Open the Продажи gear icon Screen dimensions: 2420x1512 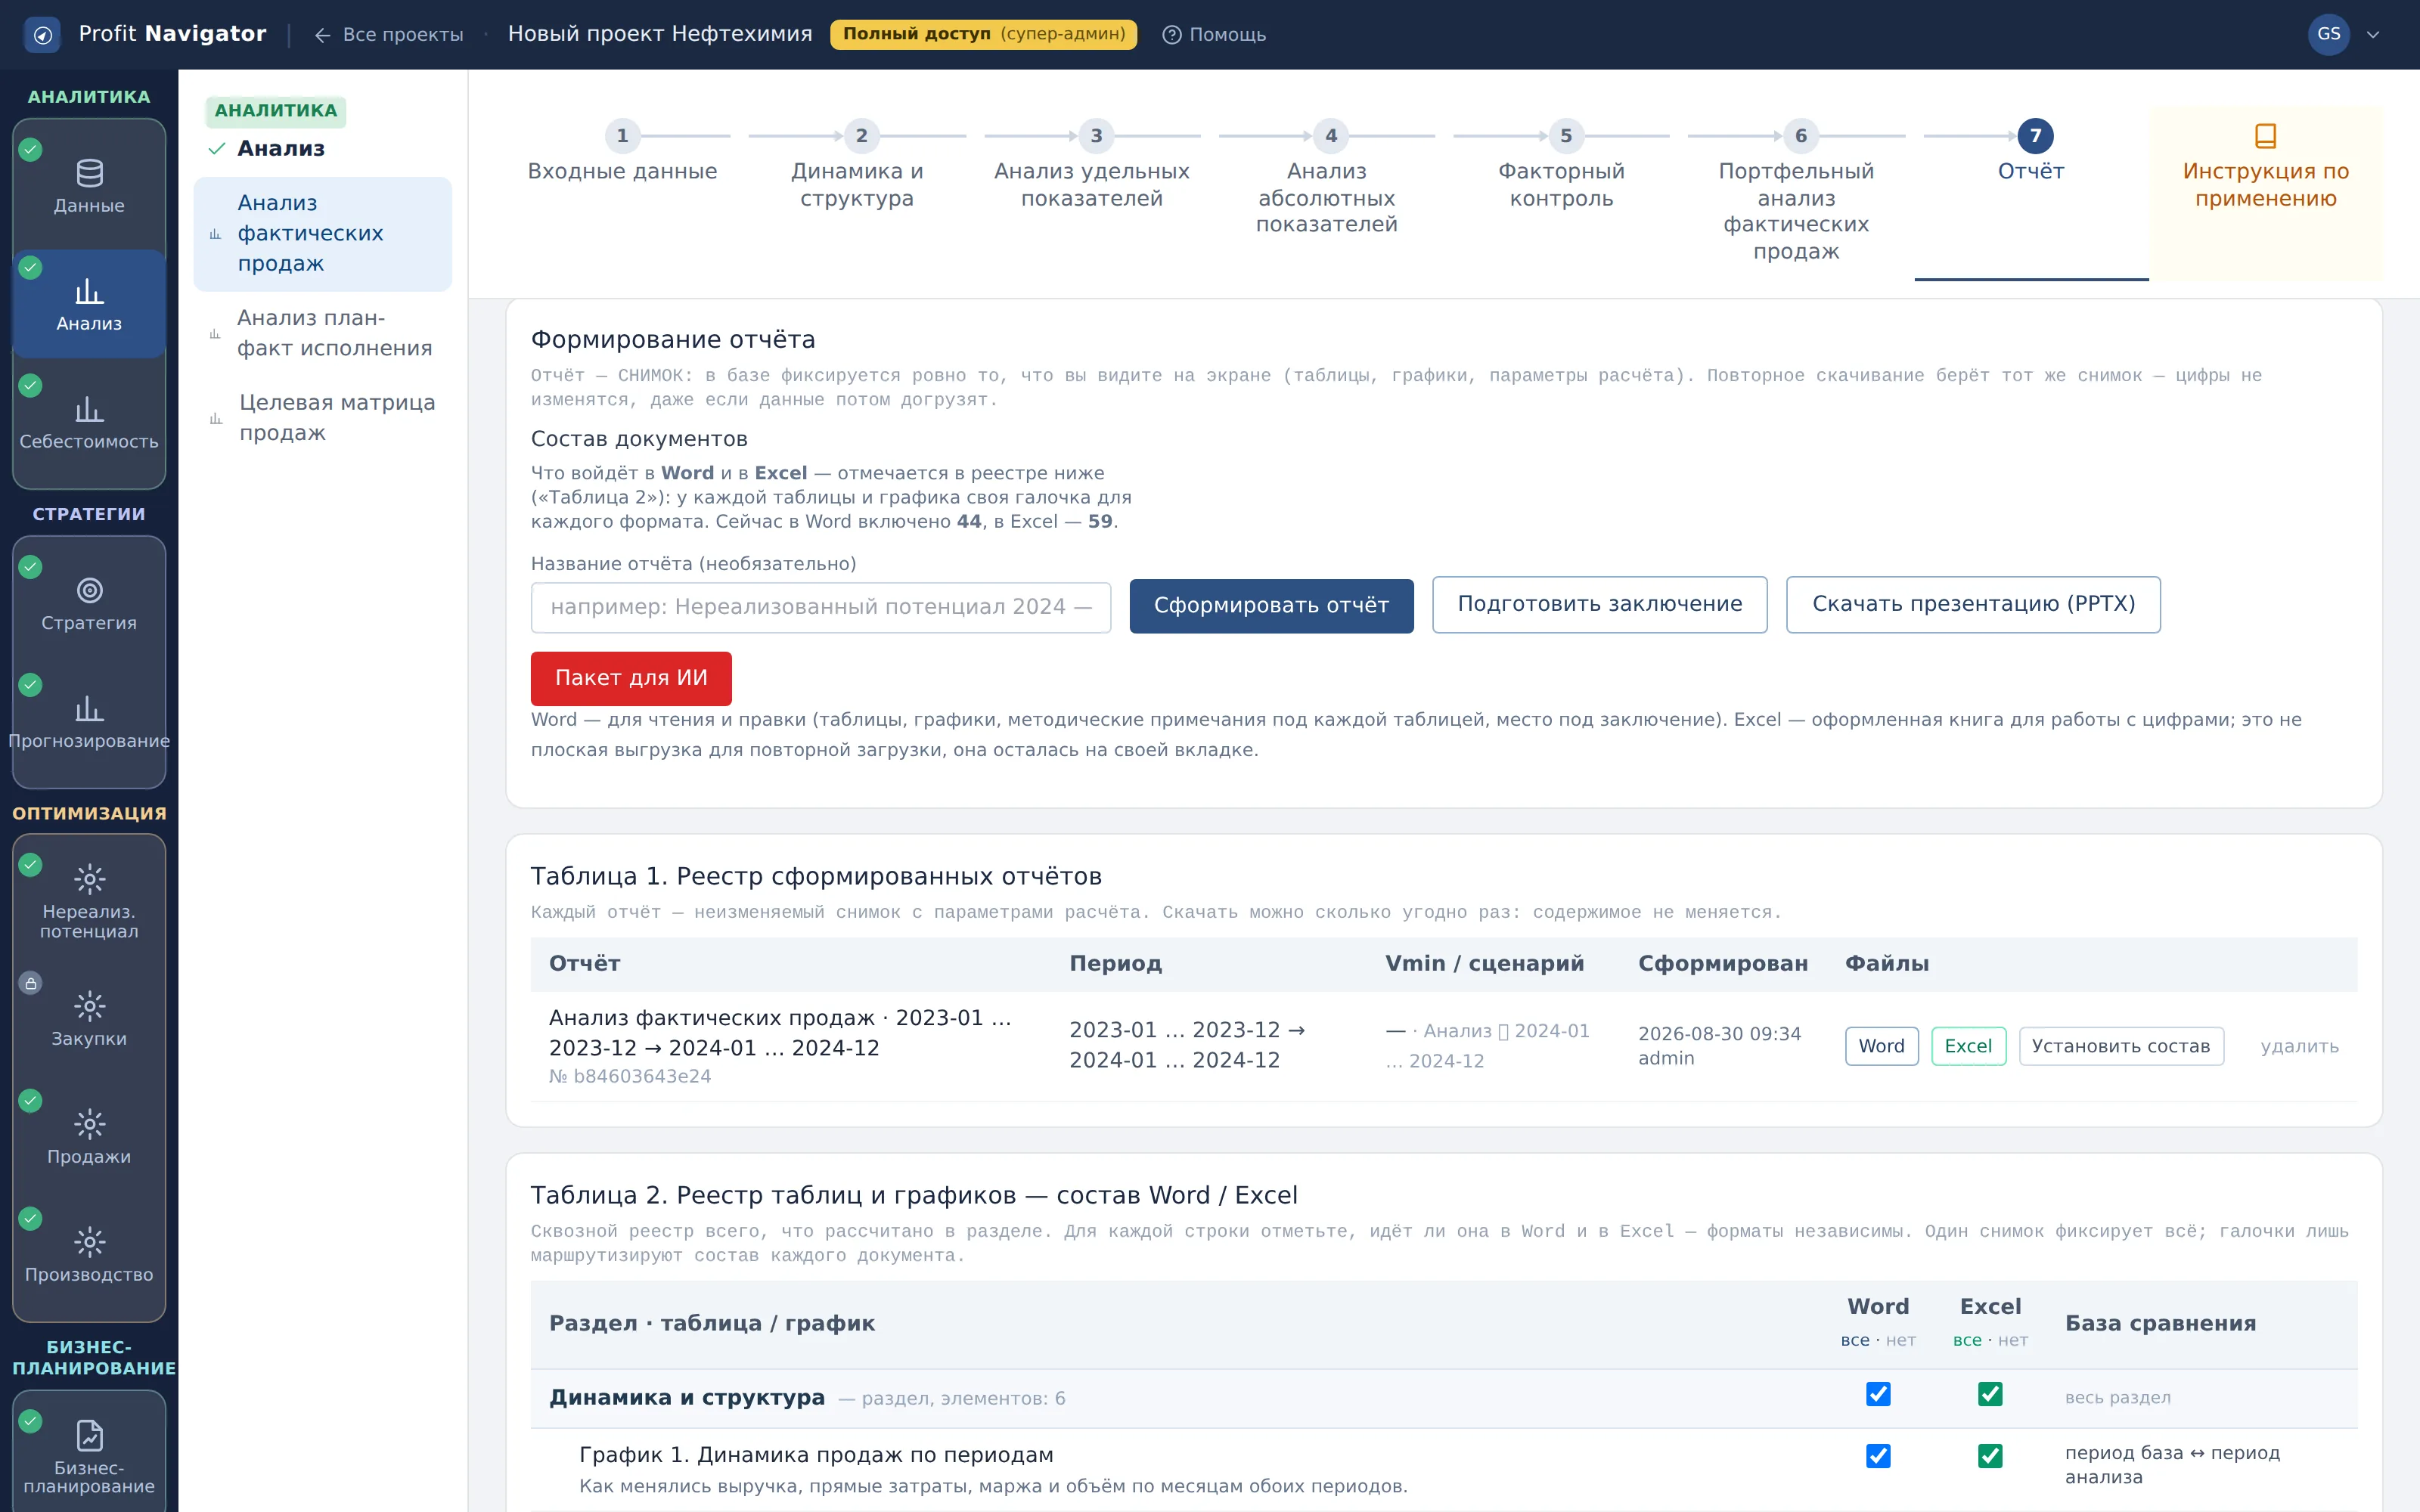pos(89,1124)
